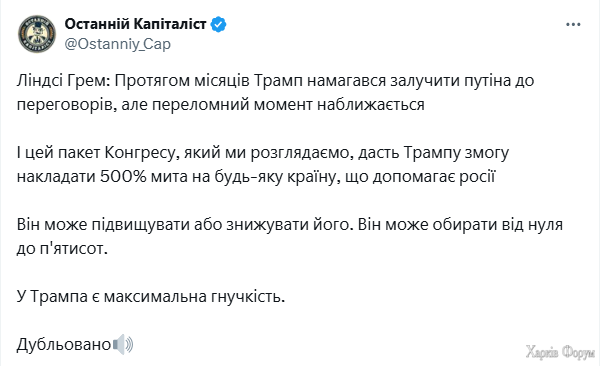Click the Харків Форум watermark

pos(560,352)
